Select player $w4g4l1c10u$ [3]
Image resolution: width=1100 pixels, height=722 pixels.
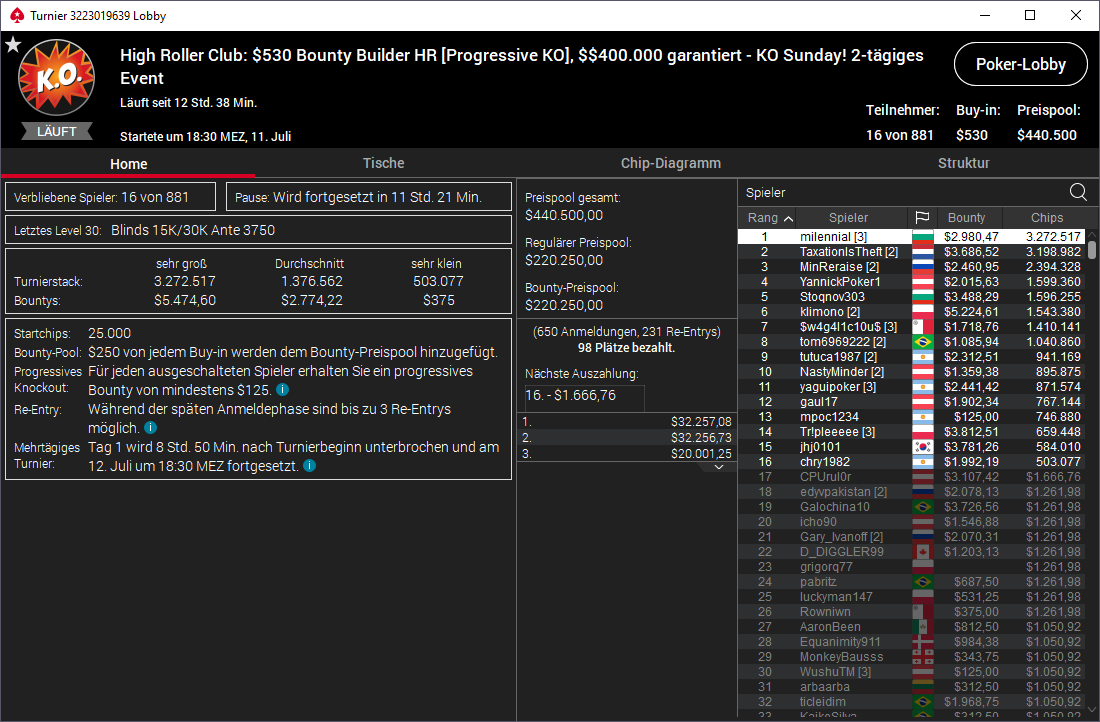[911, 327]
